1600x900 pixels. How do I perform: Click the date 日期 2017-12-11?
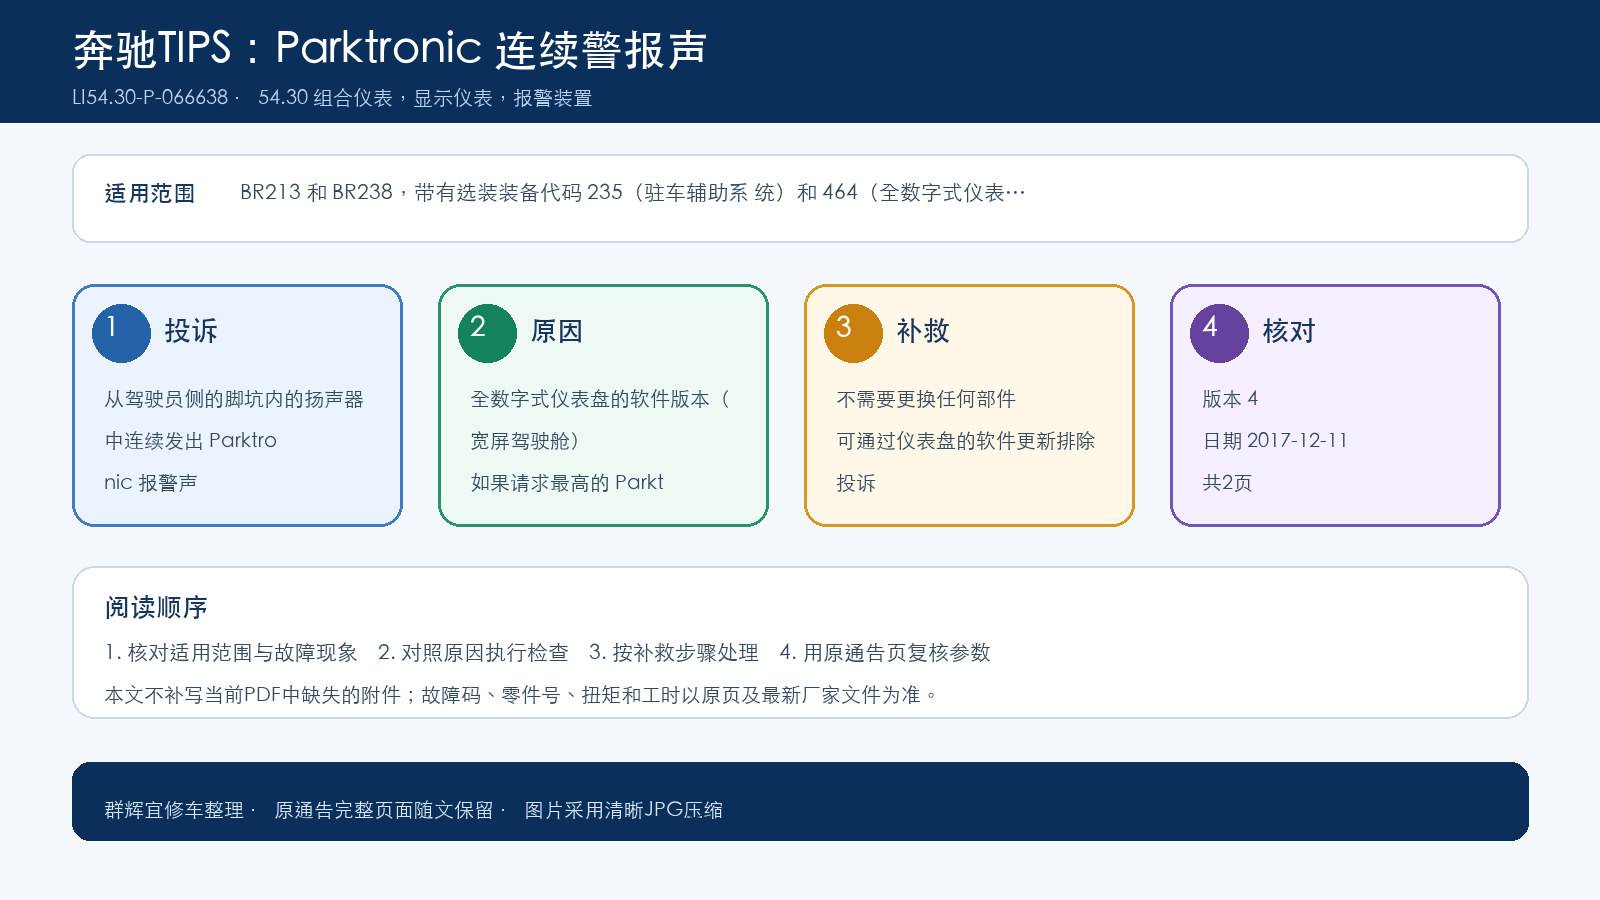point(1275,441)
